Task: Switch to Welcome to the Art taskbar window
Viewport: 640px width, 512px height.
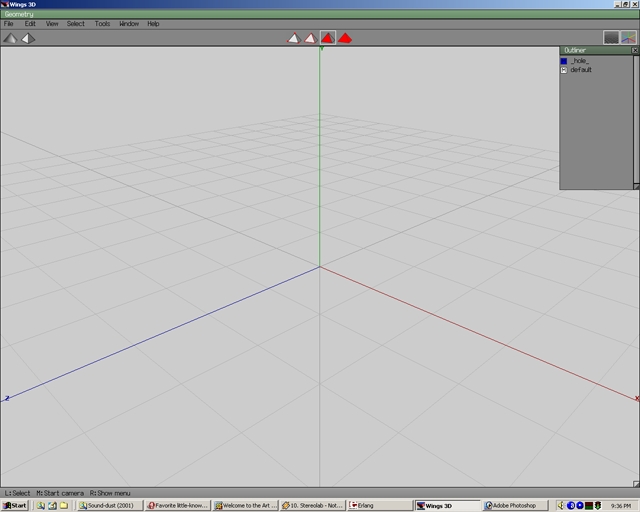Action: point(245,505)
